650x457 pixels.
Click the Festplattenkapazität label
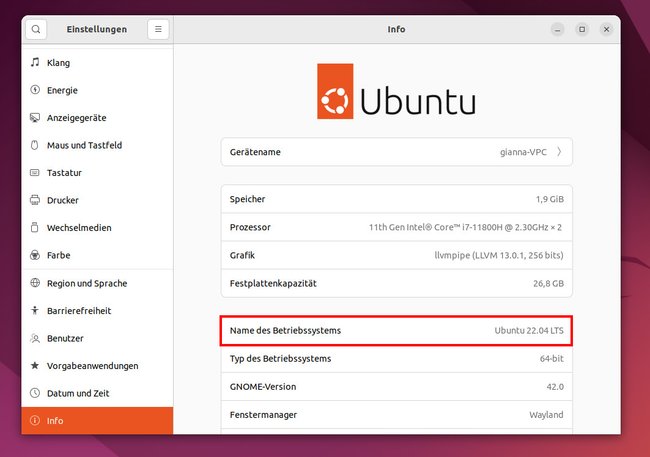[273, 284]
